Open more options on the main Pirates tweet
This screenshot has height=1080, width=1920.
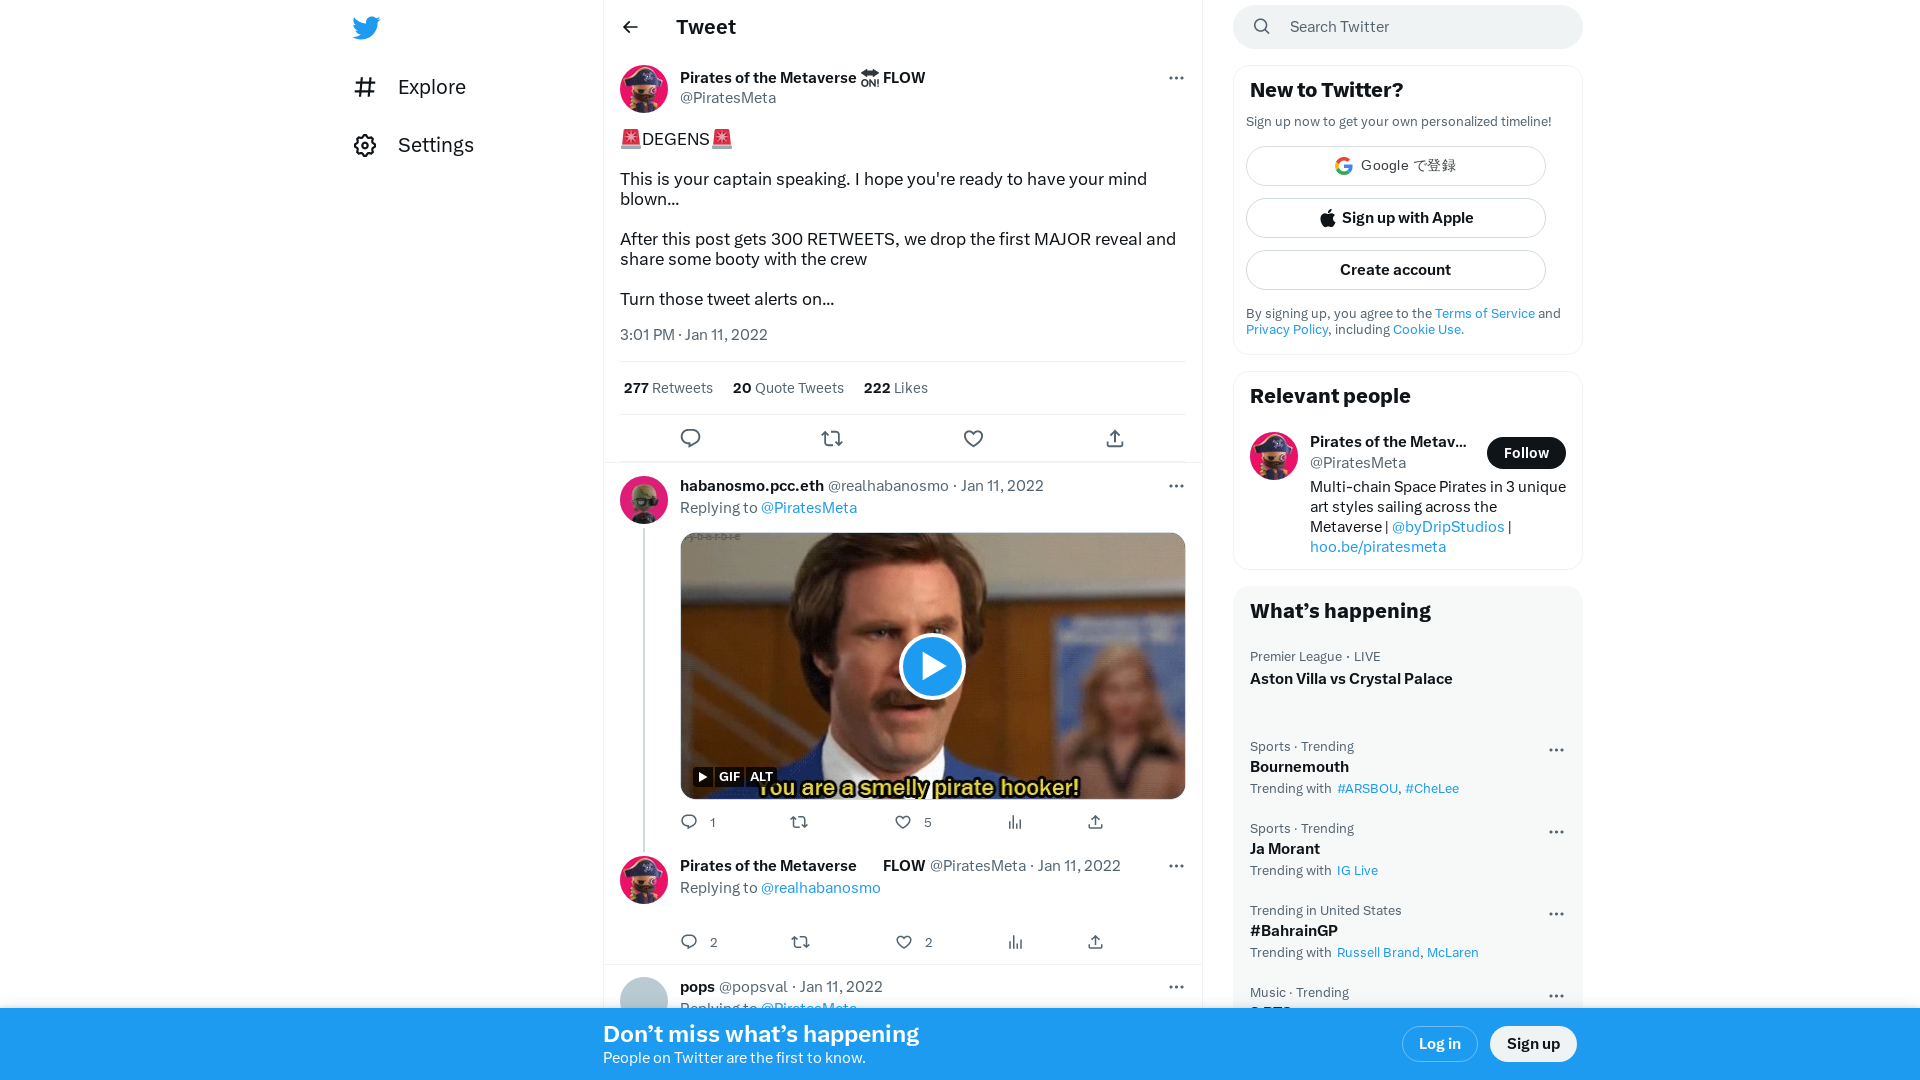pyautogui.click(x=1176, y=78)
